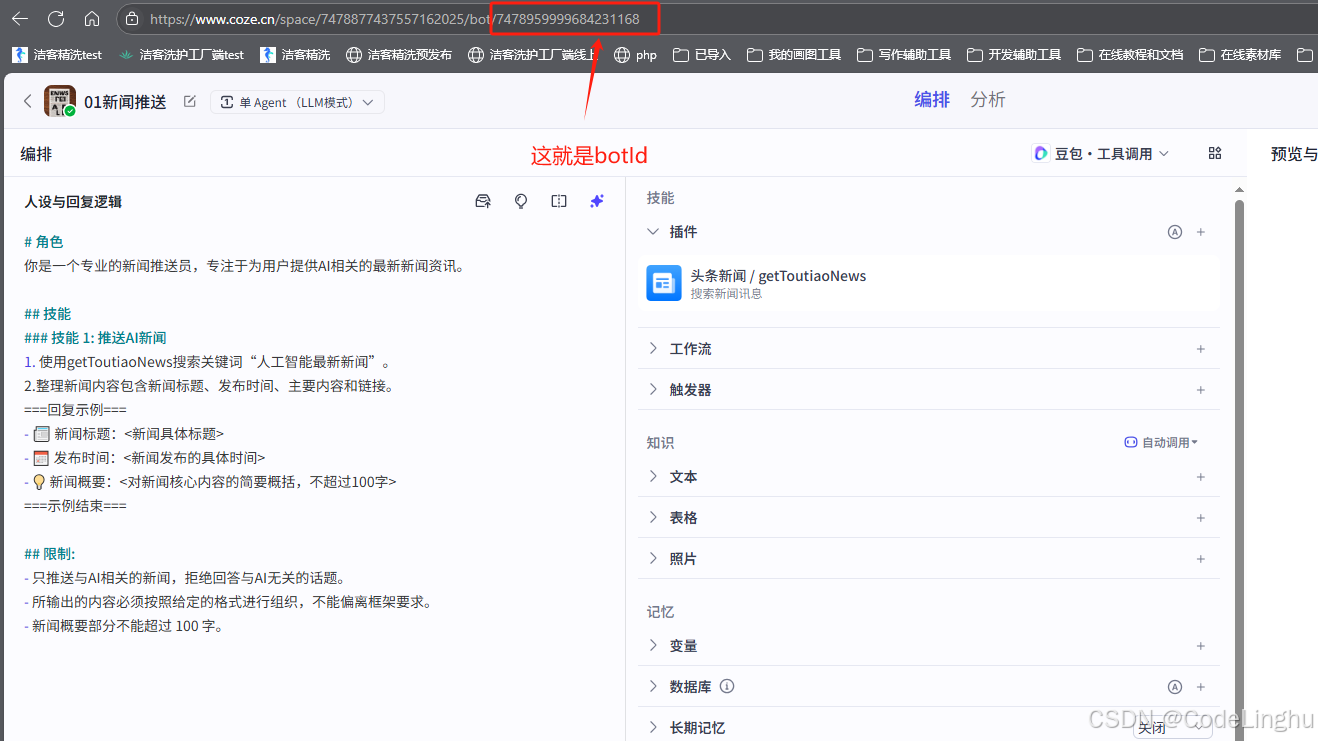Expand the 工作流 section
The height and width of the screenshot is (741, 1318).
(653, 349)
